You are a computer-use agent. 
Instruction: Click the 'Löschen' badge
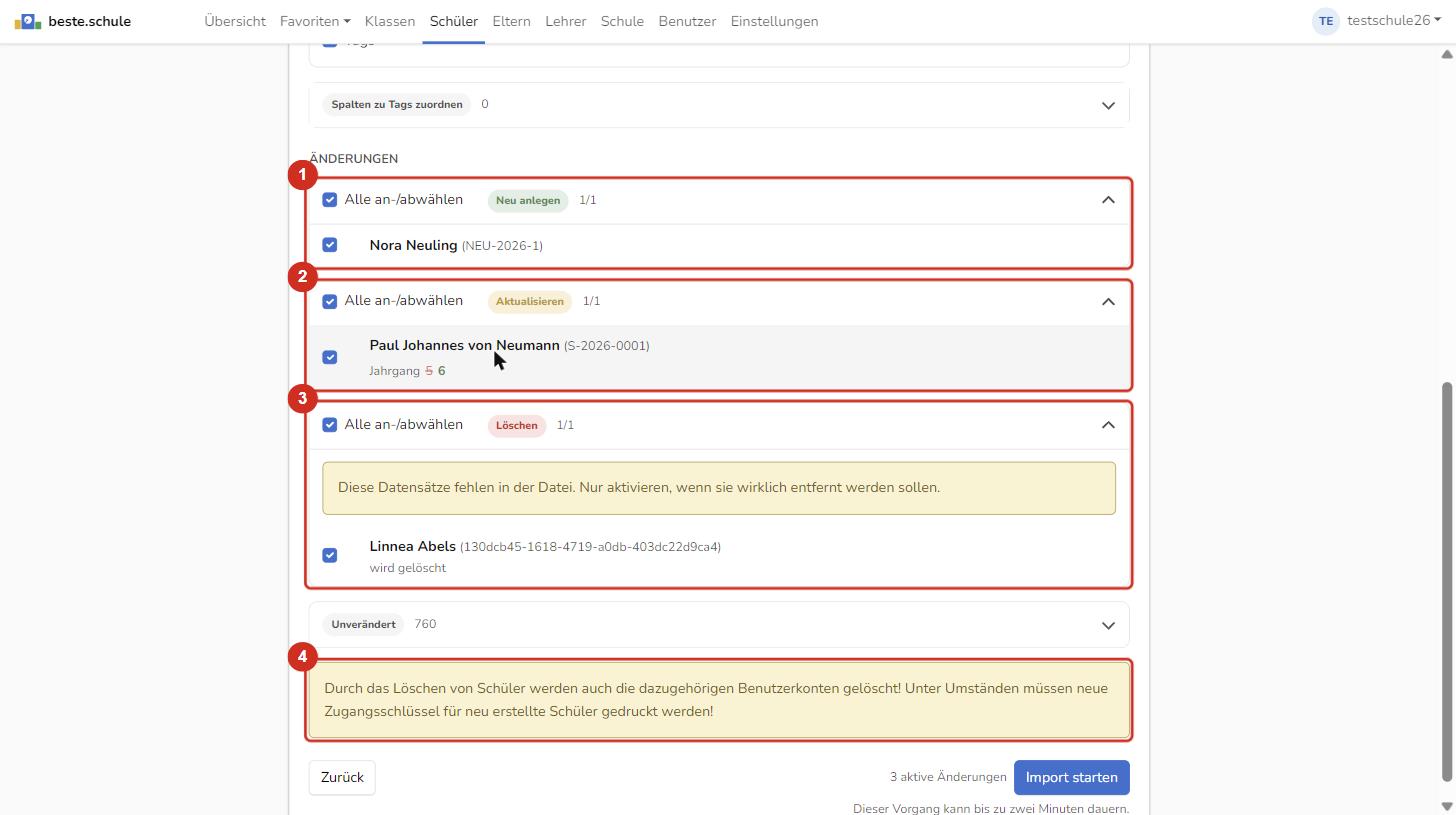pyautogui.click(x=517, y=425)
